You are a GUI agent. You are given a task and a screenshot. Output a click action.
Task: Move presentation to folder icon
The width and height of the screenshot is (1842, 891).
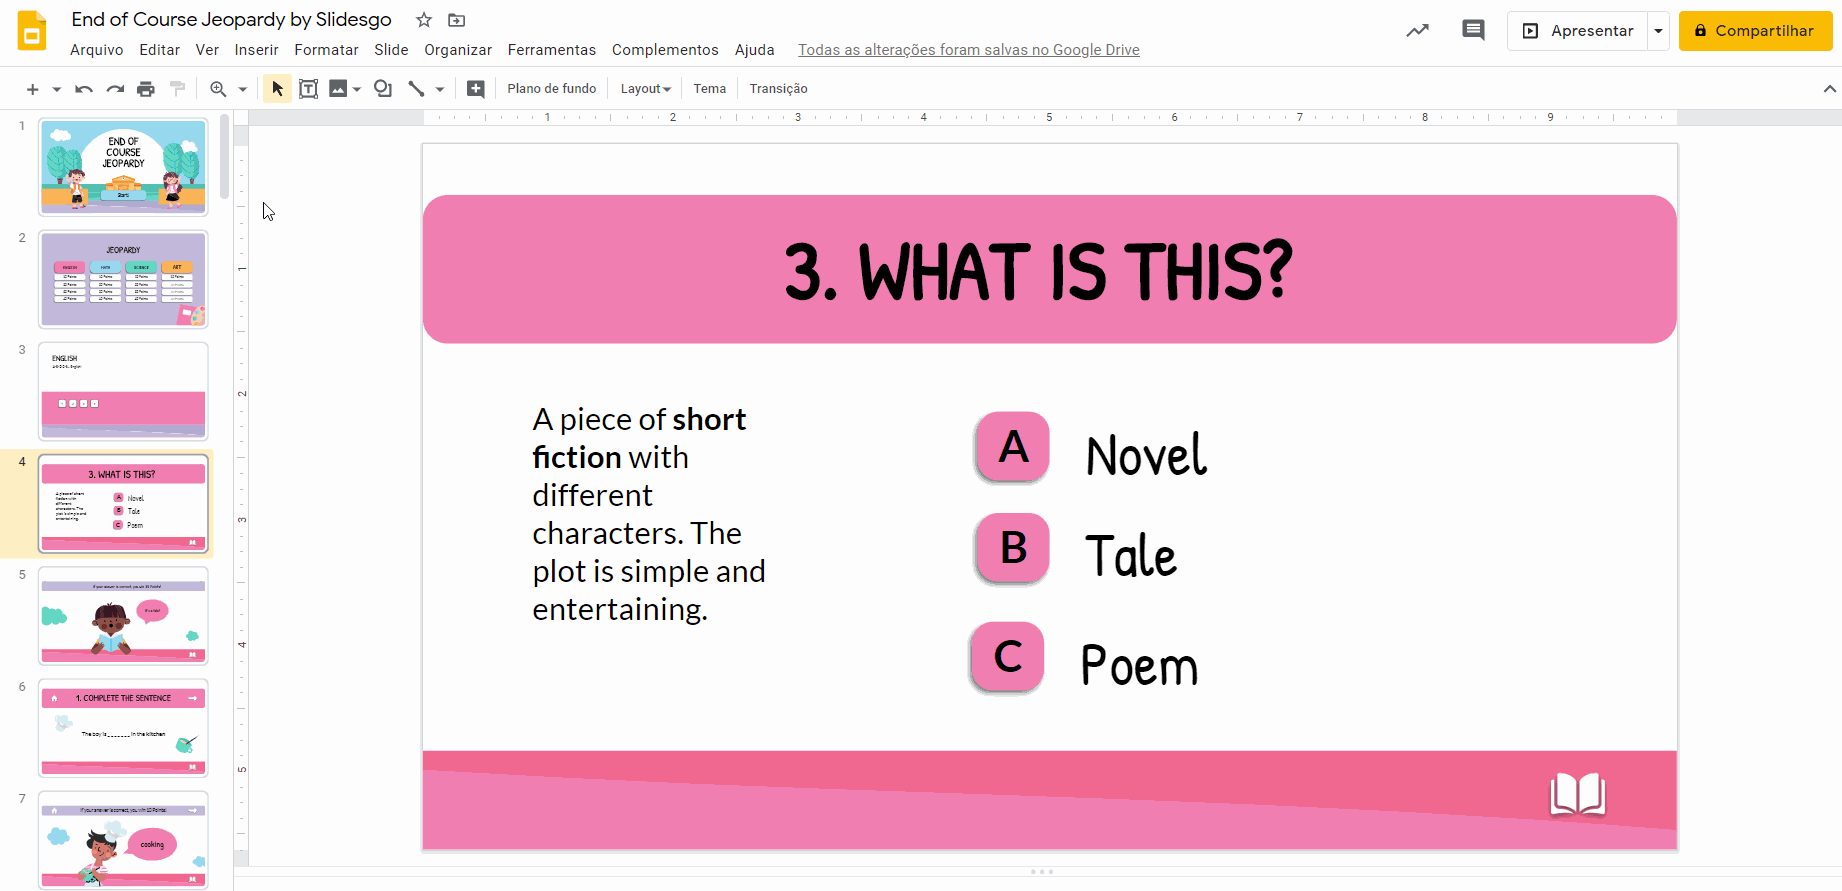[x=456, y=20]
